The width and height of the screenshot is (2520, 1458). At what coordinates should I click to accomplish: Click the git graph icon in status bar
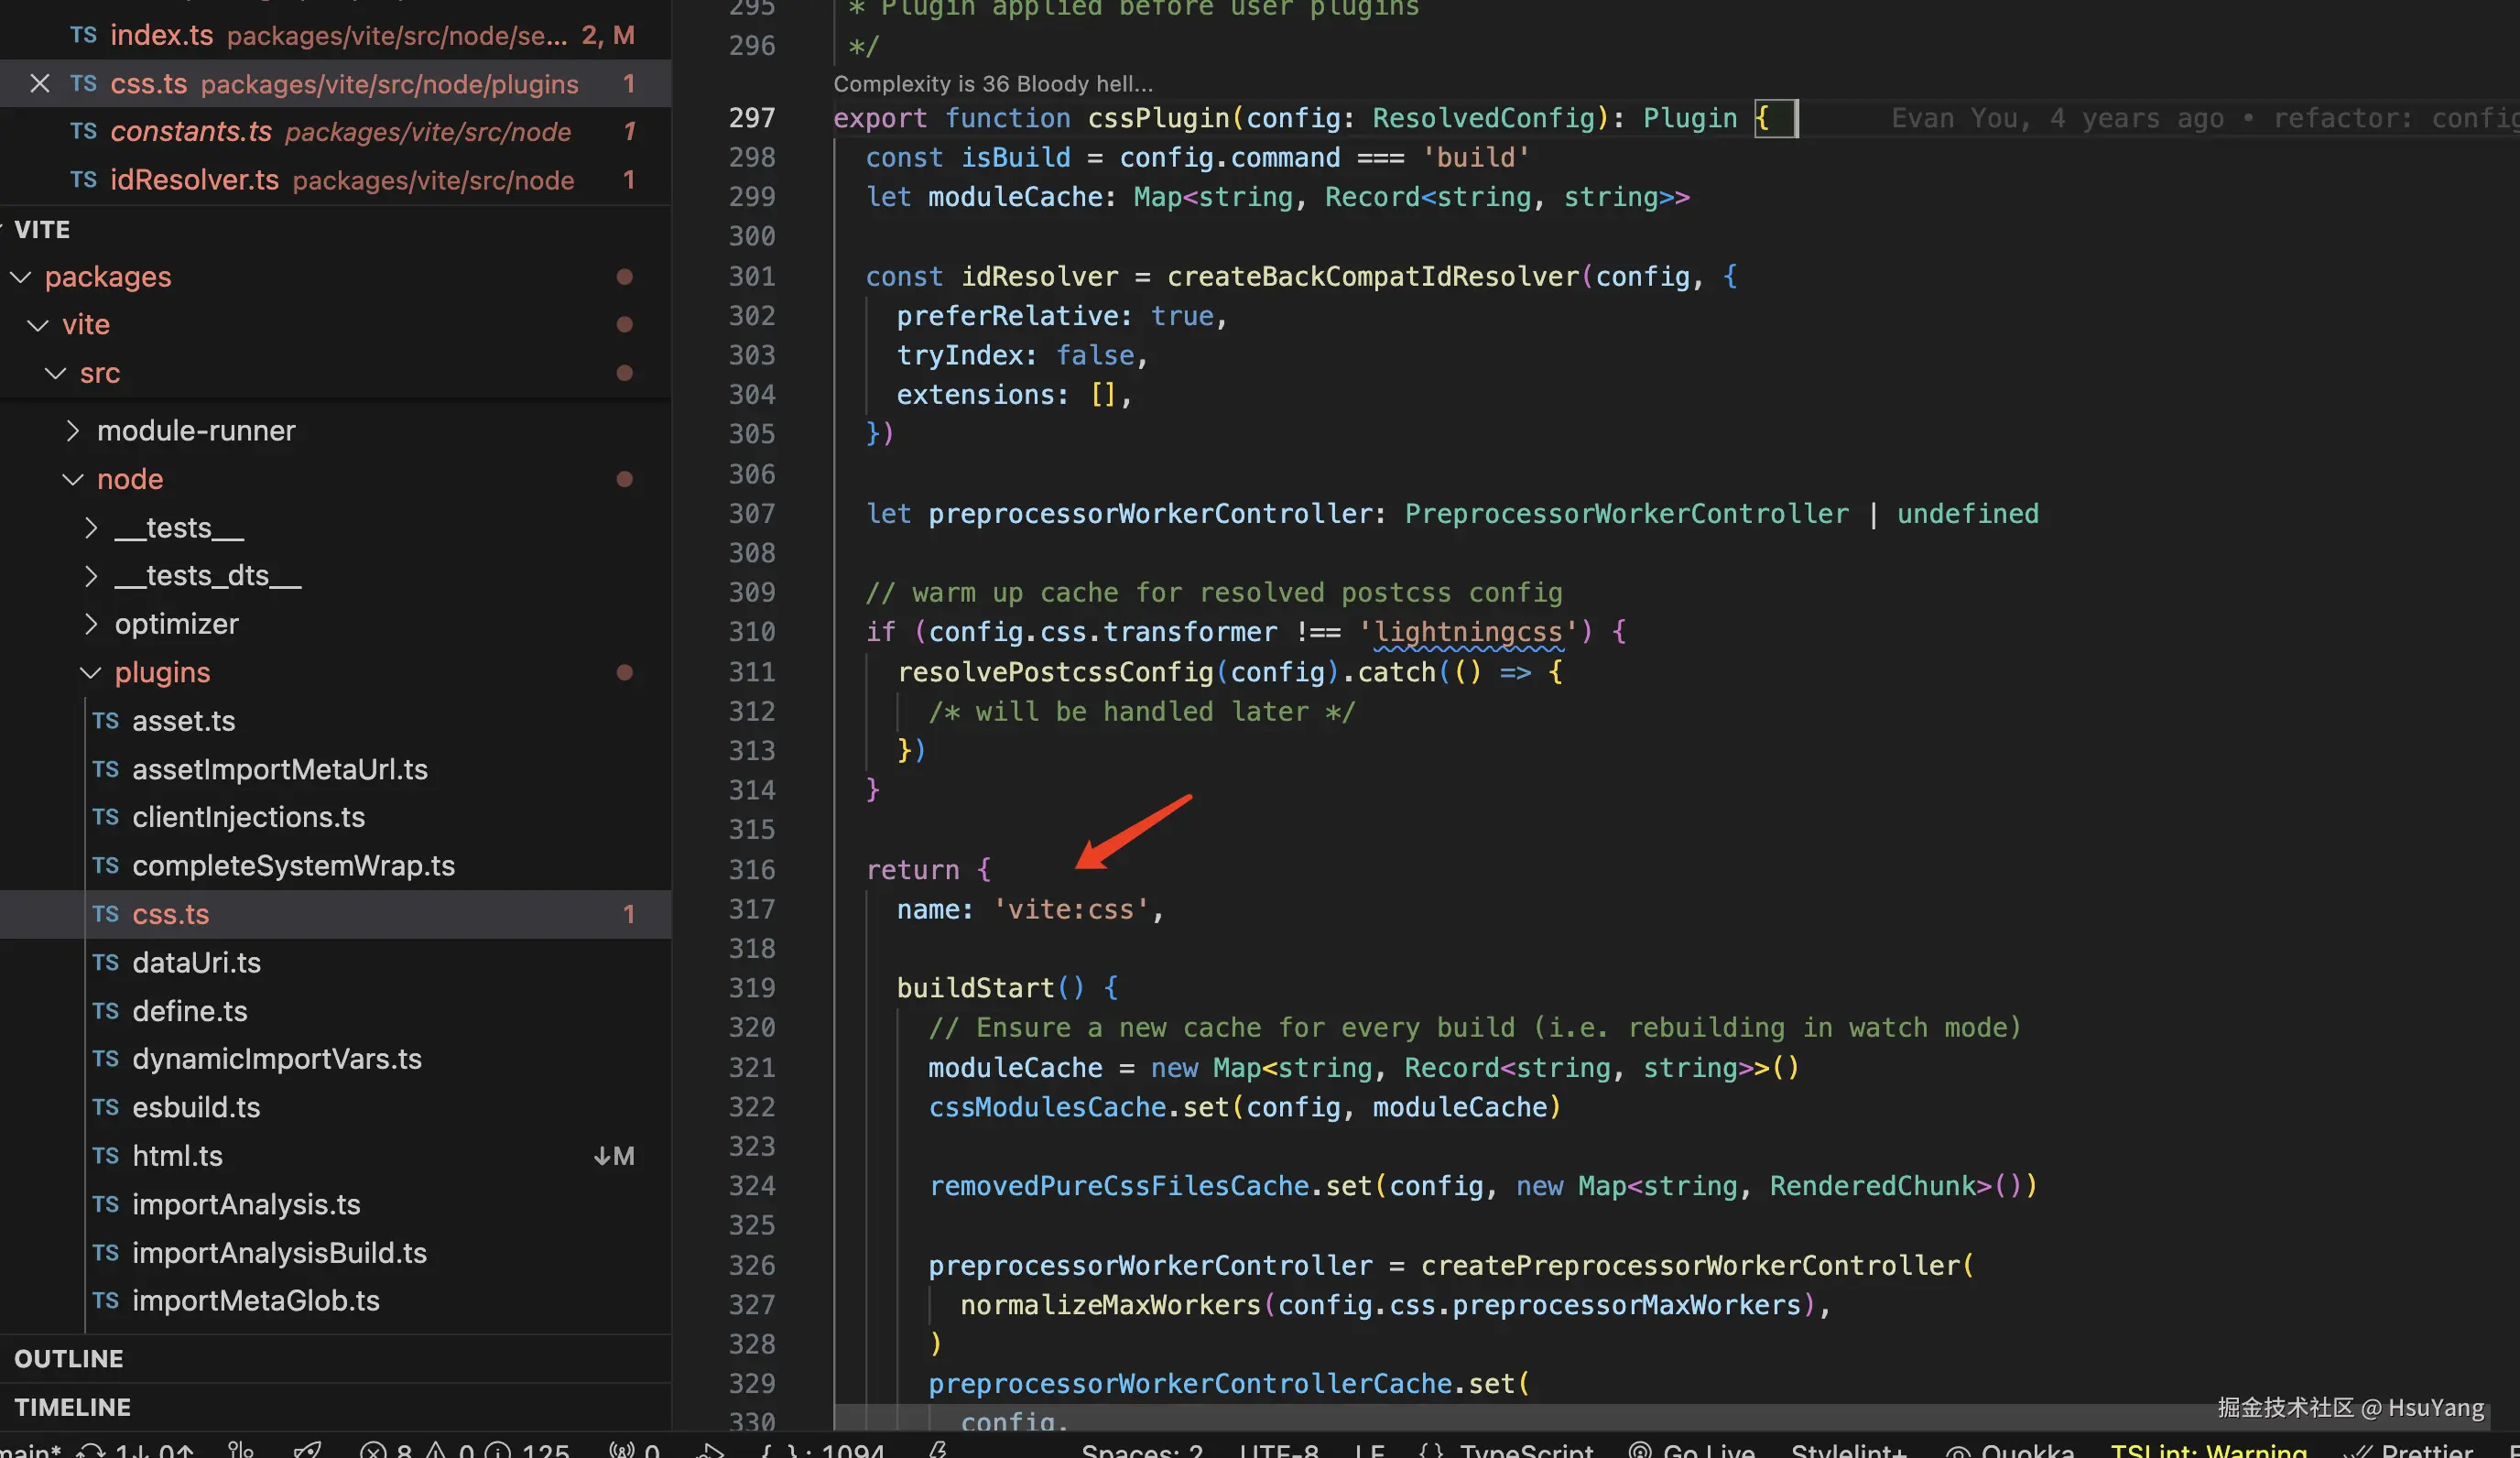240,1450
